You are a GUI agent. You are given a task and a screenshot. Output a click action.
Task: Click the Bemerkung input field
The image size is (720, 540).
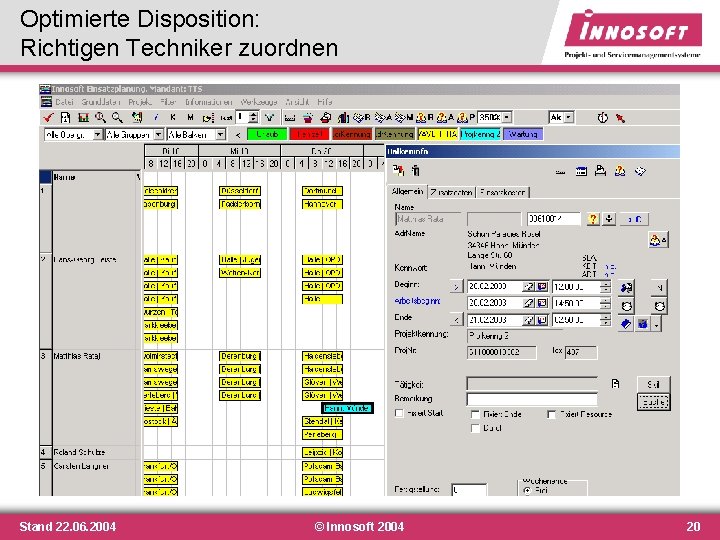point(532,399)
